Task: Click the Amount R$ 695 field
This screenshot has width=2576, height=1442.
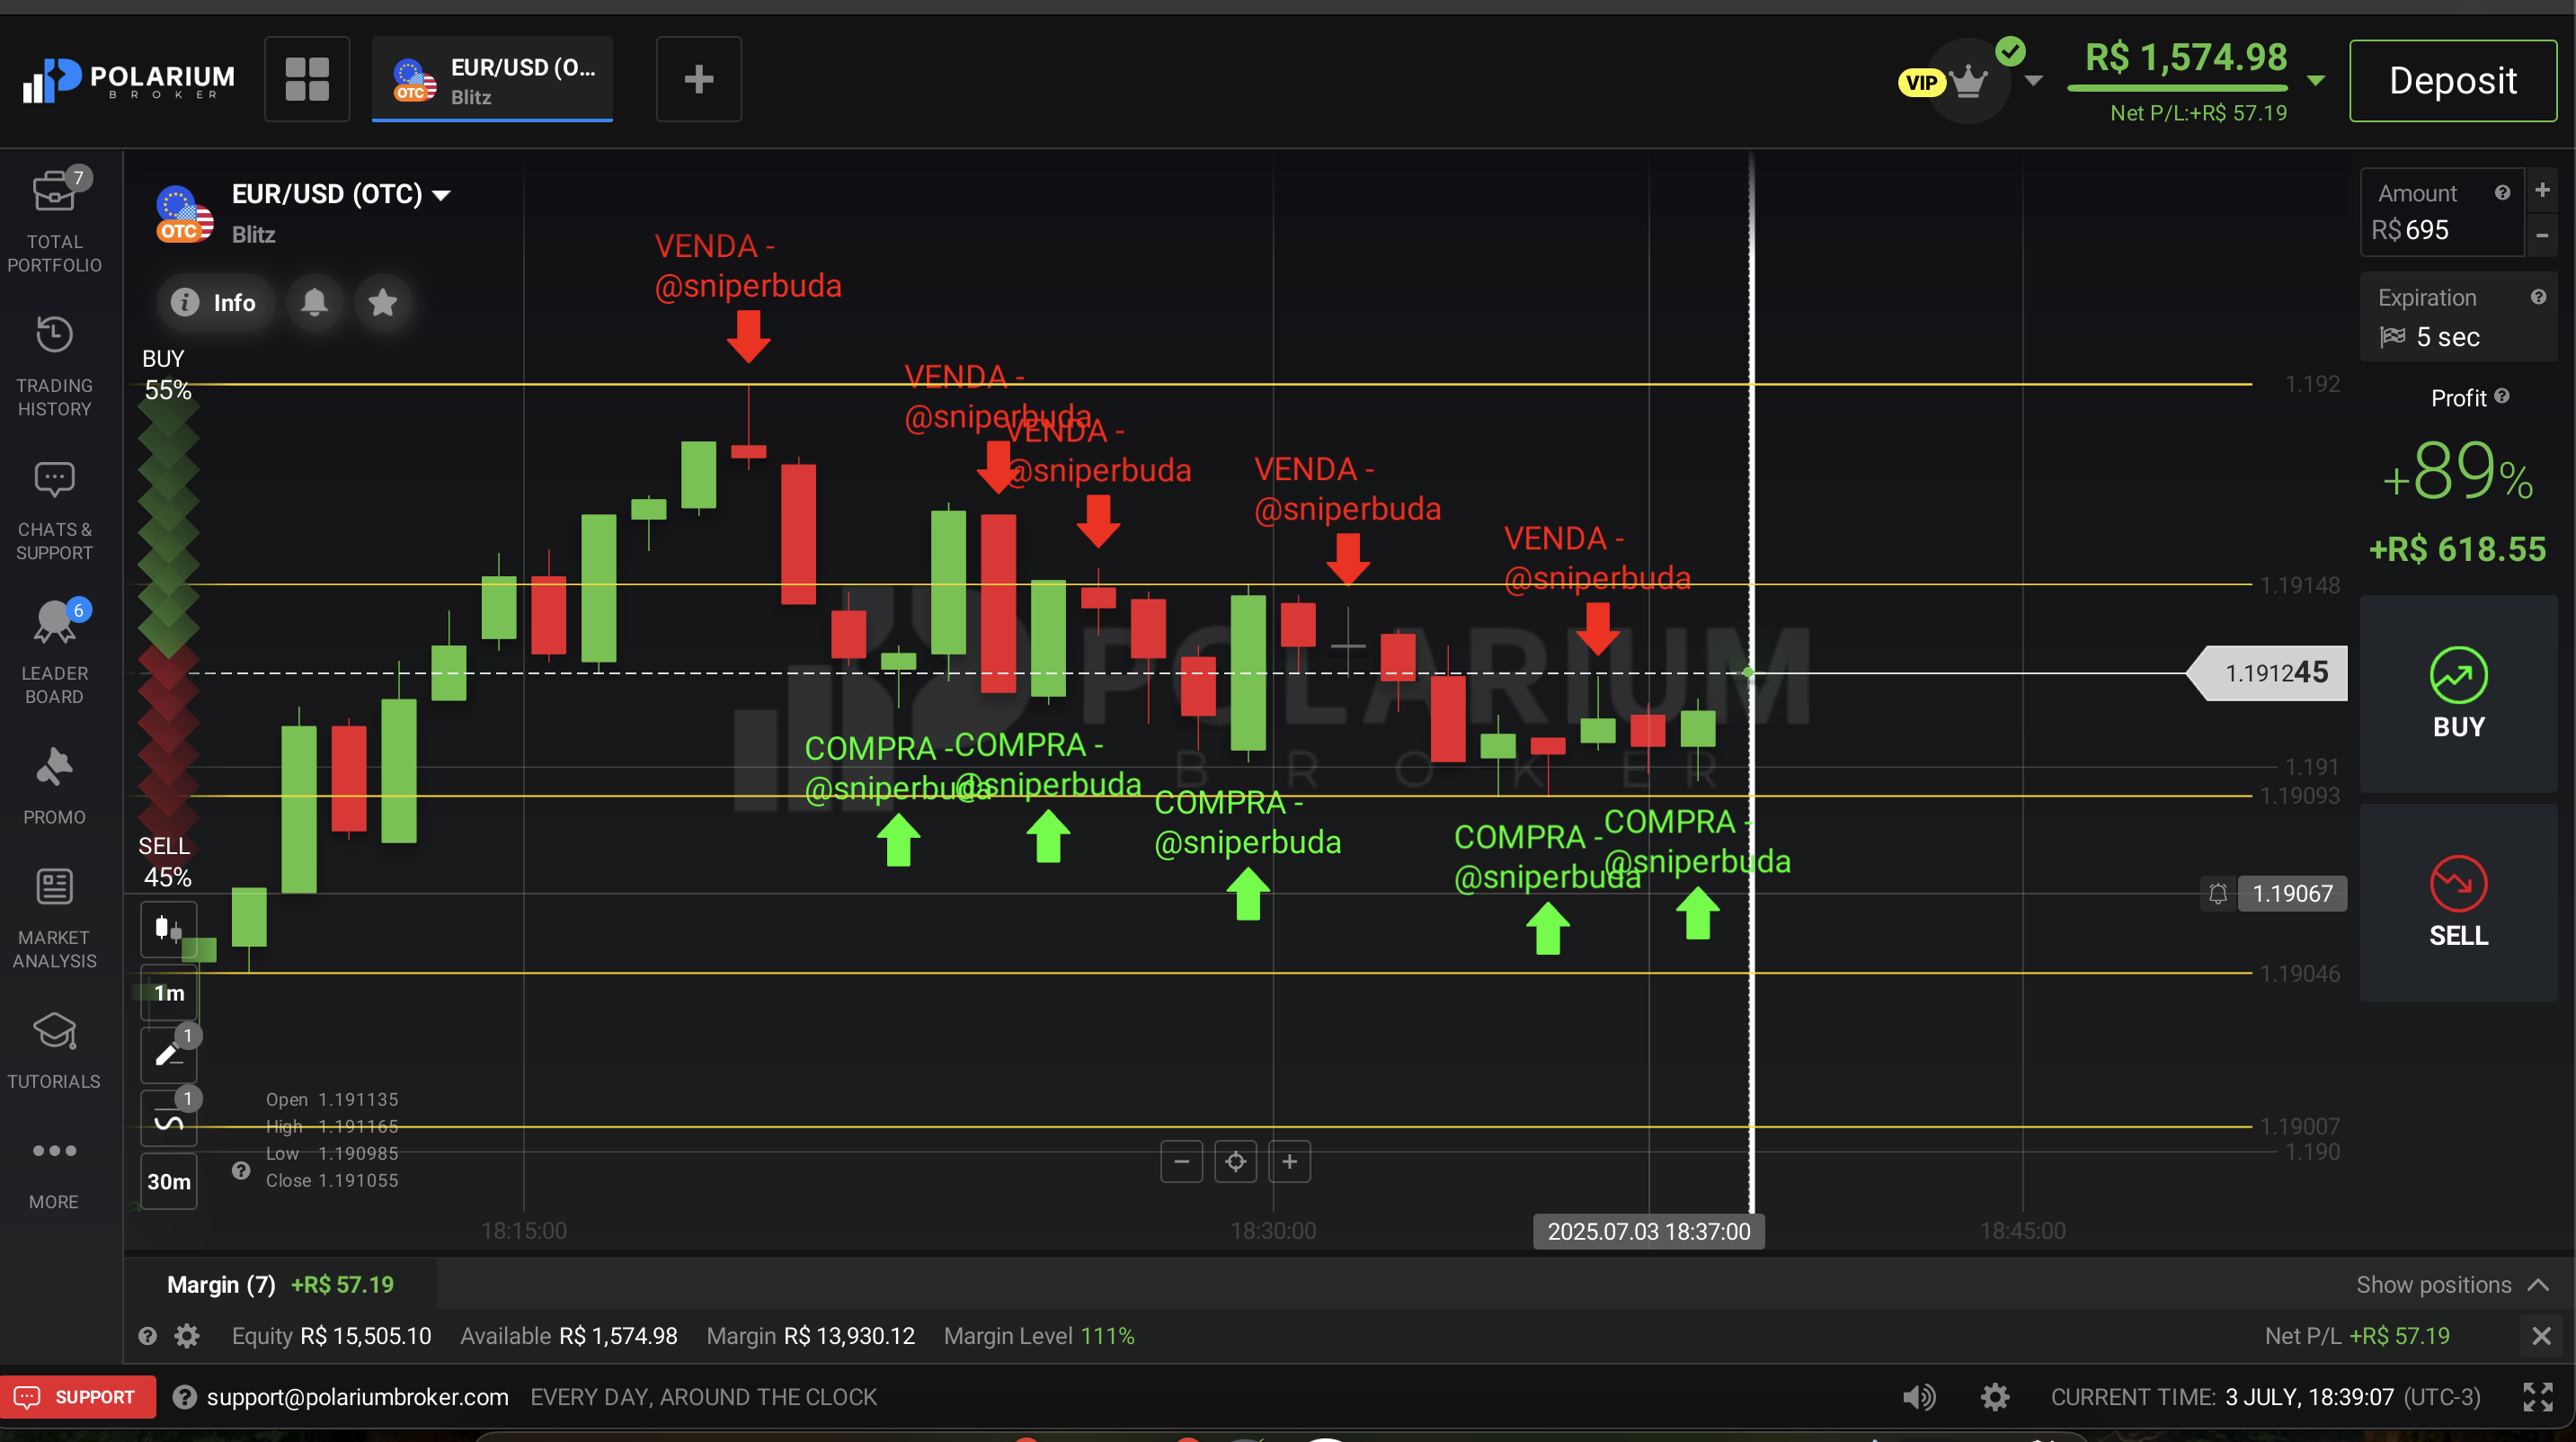Action: (2442, 212)
